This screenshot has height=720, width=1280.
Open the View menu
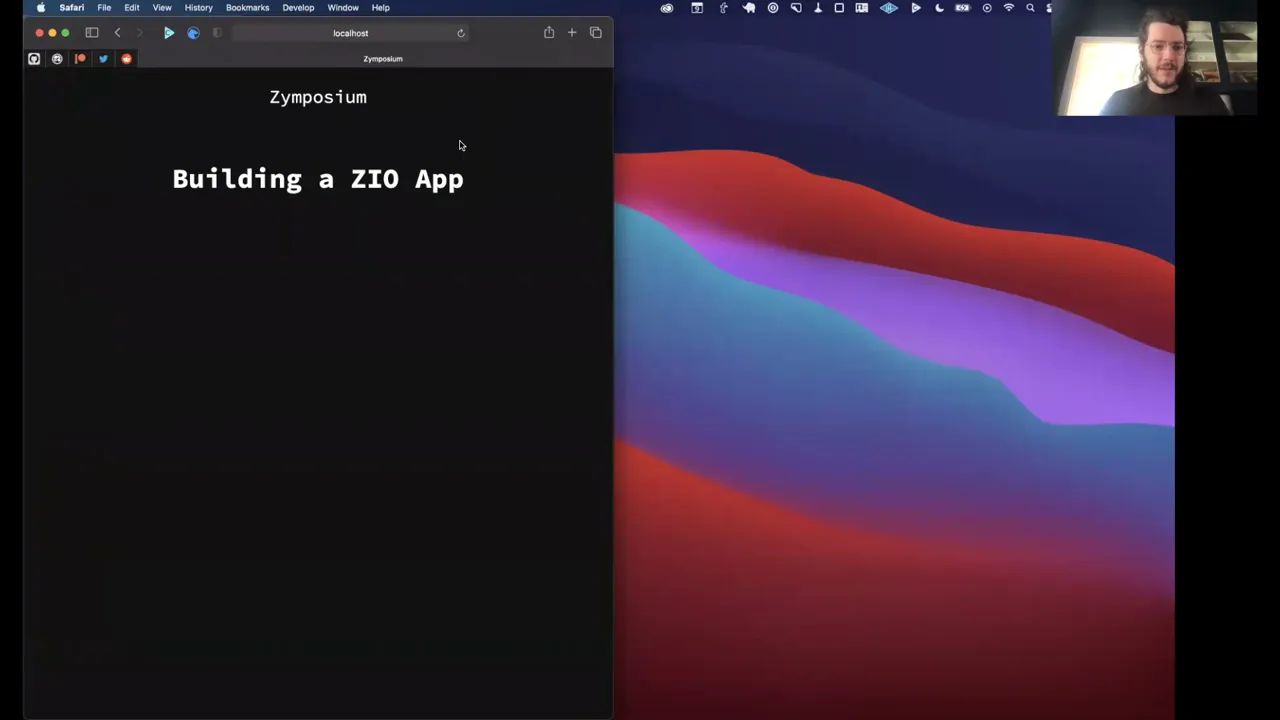pyautogui.click(x=162, y=8)
